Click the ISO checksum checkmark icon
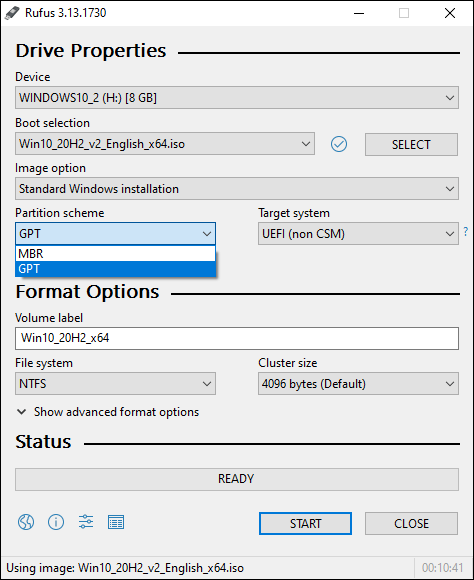 pos(339,144)
